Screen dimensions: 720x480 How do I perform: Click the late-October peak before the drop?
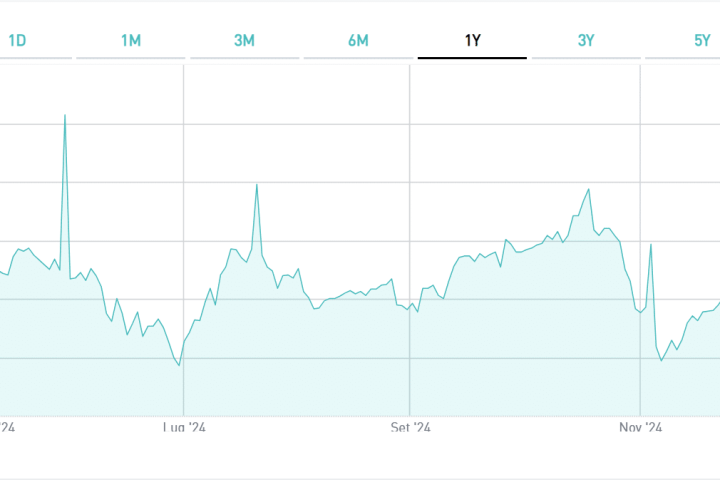pos(588,190)
